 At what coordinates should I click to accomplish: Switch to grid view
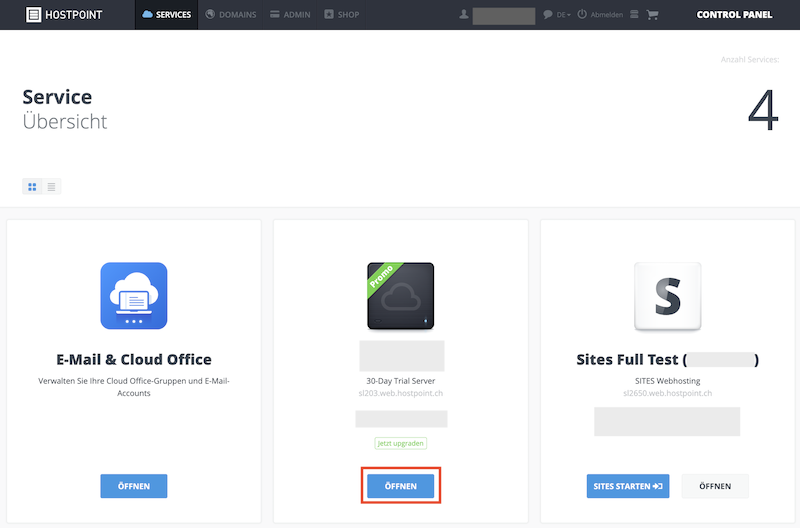click(32, 187)
